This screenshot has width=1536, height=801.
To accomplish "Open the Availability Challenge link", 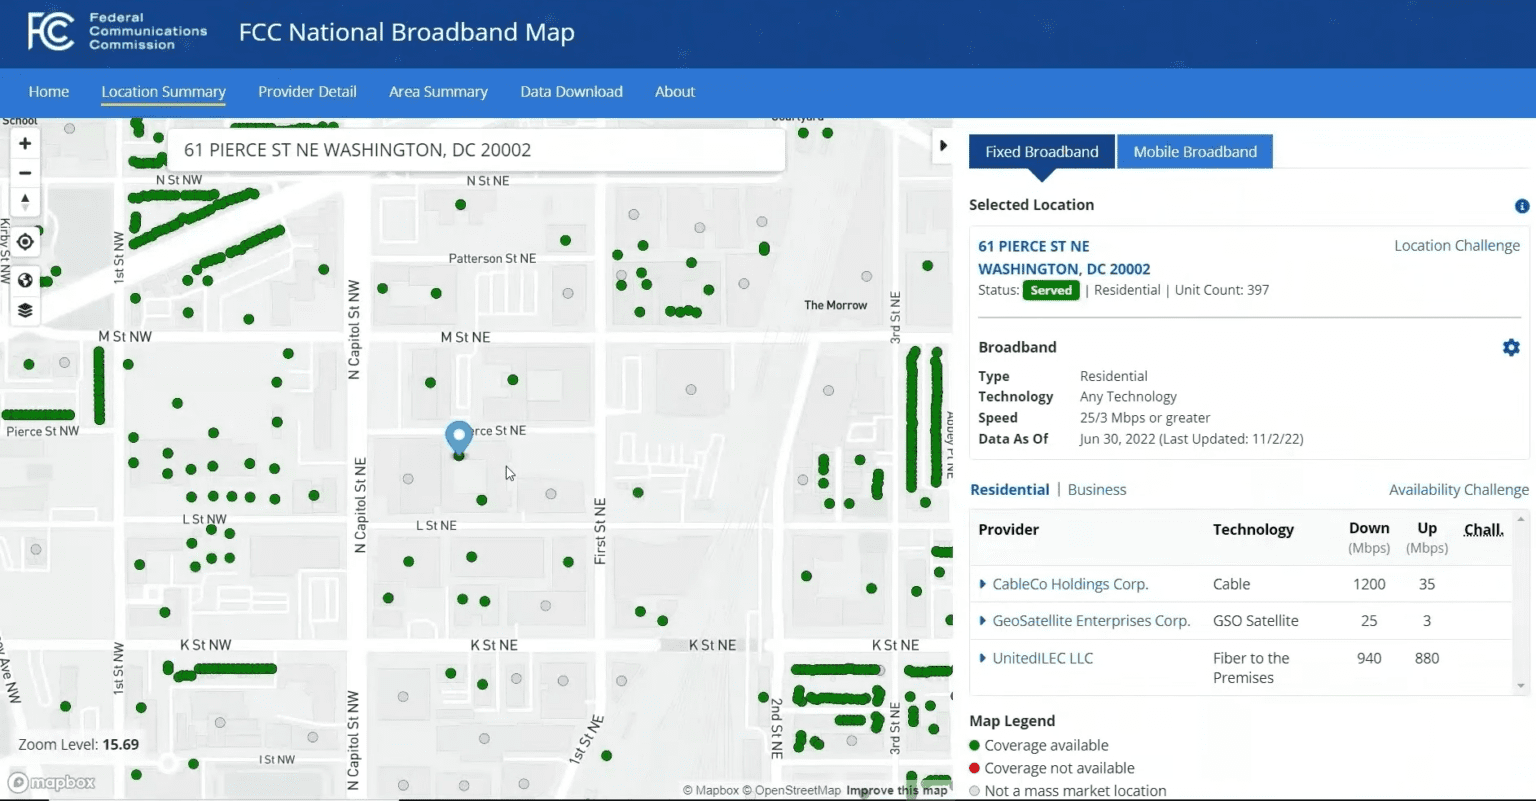I will point(1458,490).
